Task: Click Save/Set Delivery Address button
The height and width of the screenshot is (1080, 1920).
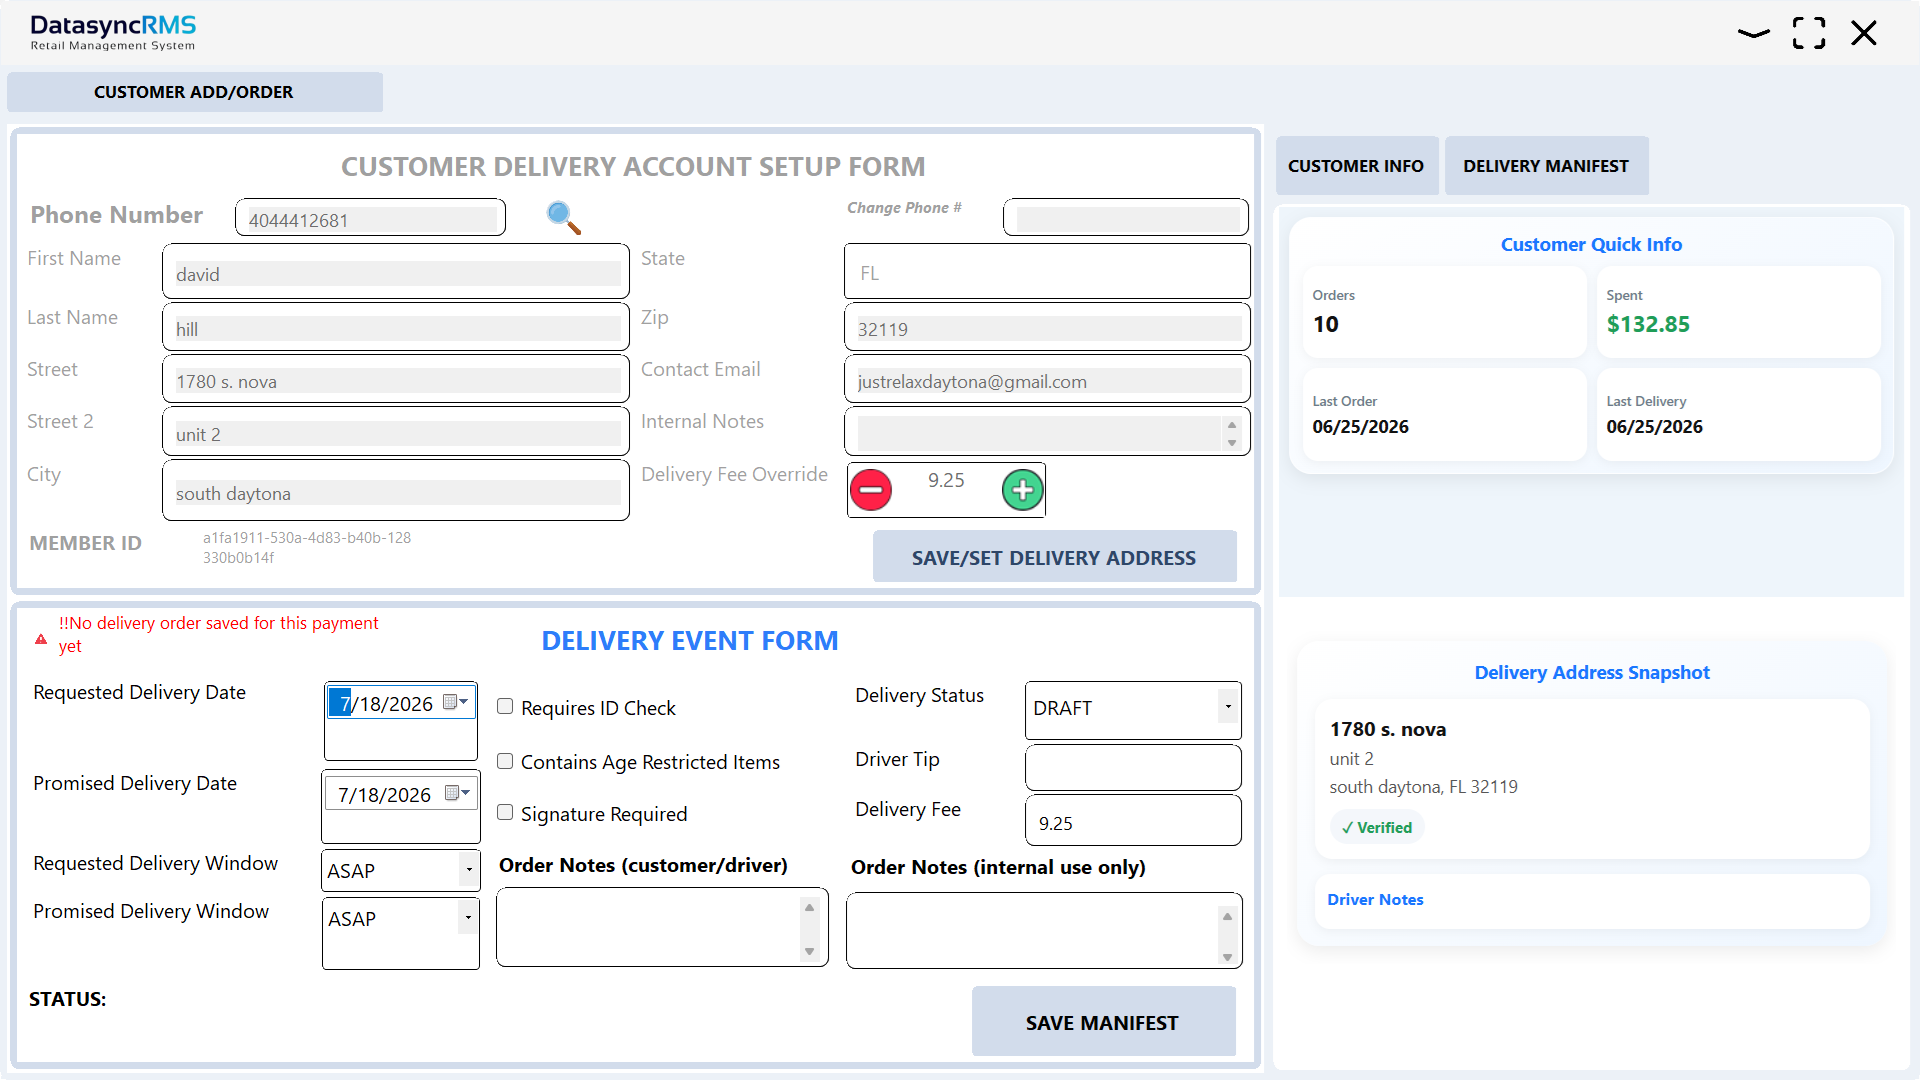Action: click(x=1054, y=557)
